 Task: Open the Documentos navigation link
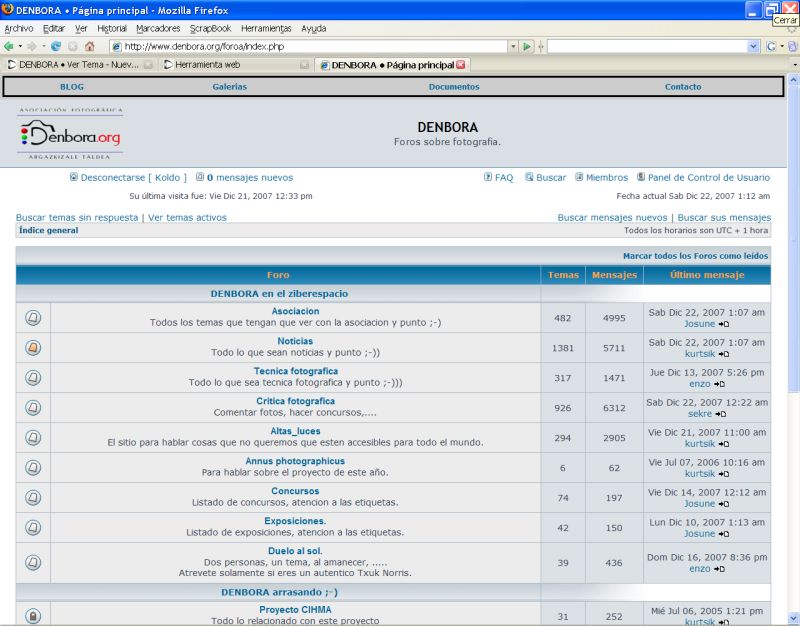[454, 87]
